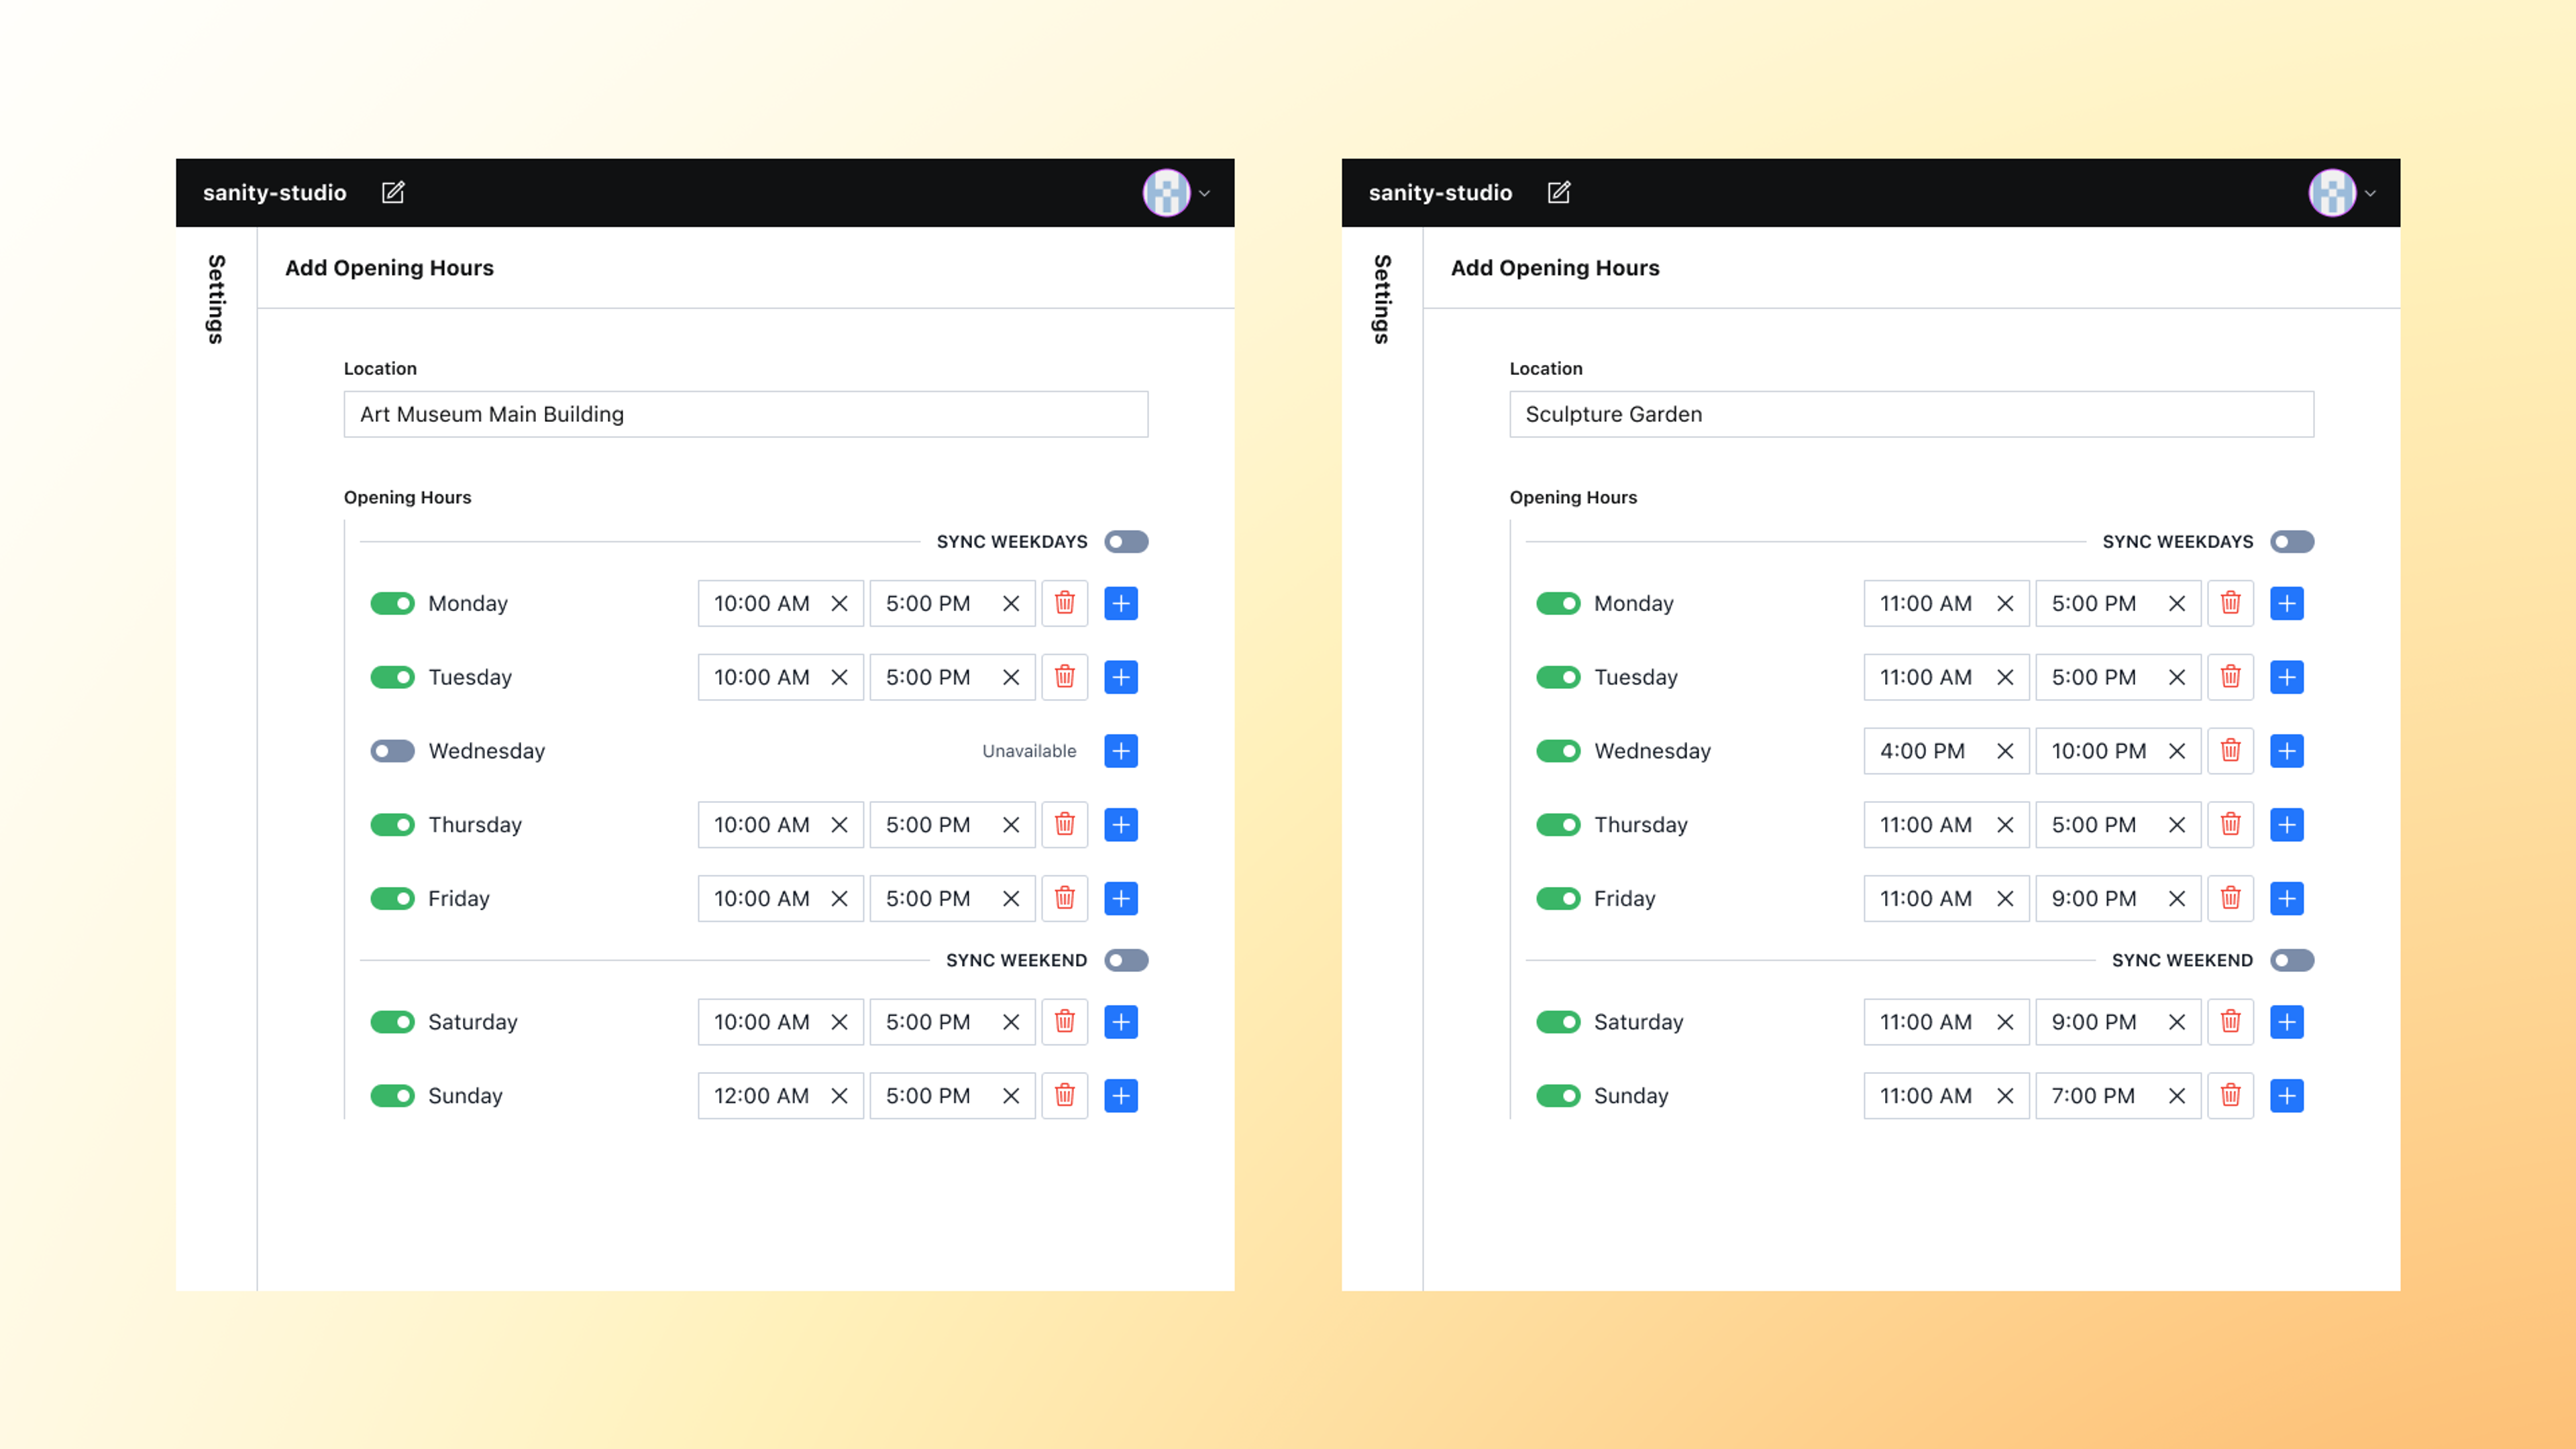Image resolution: width=2576 pixels, height=1449 pixels.
Task: Delete Monday hours for Sculpture Garden
Action: click(2231, 603)
